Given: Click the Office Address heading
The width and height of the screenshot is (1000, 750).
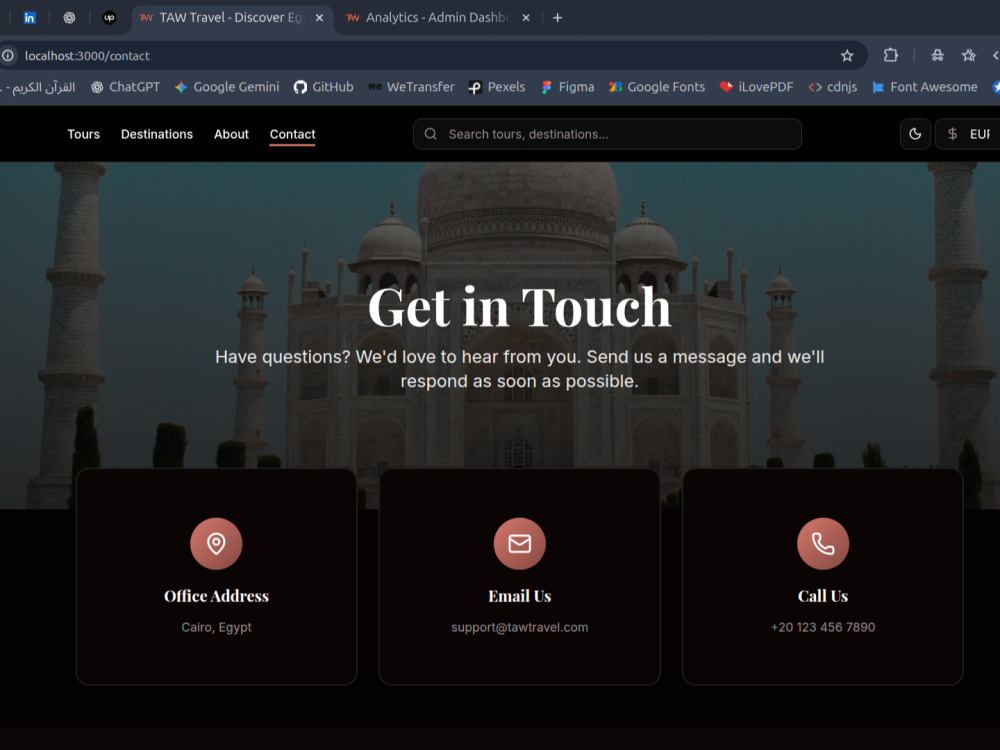Looking at the screenshot, I should coord(216,596).
